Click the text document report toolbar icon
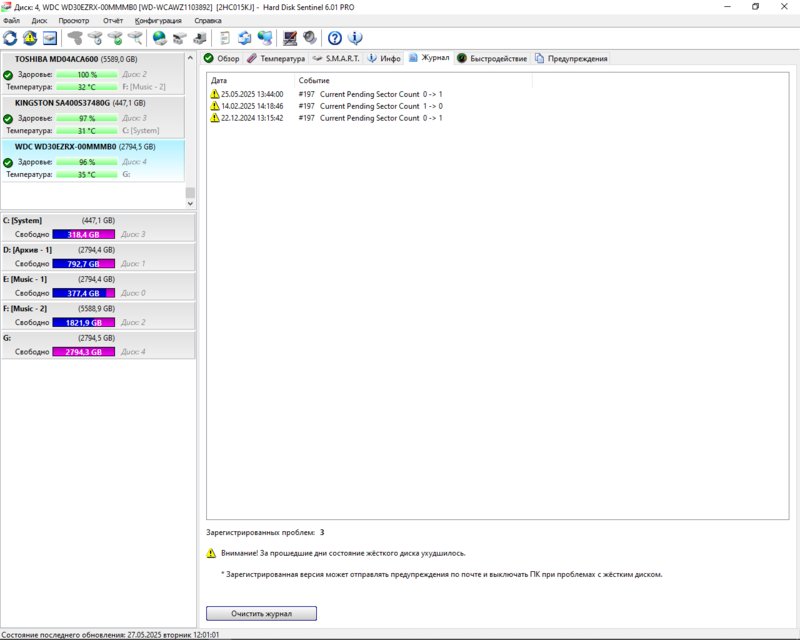The height and width of the screenshot is (640, 800). [x=225, y=38]
